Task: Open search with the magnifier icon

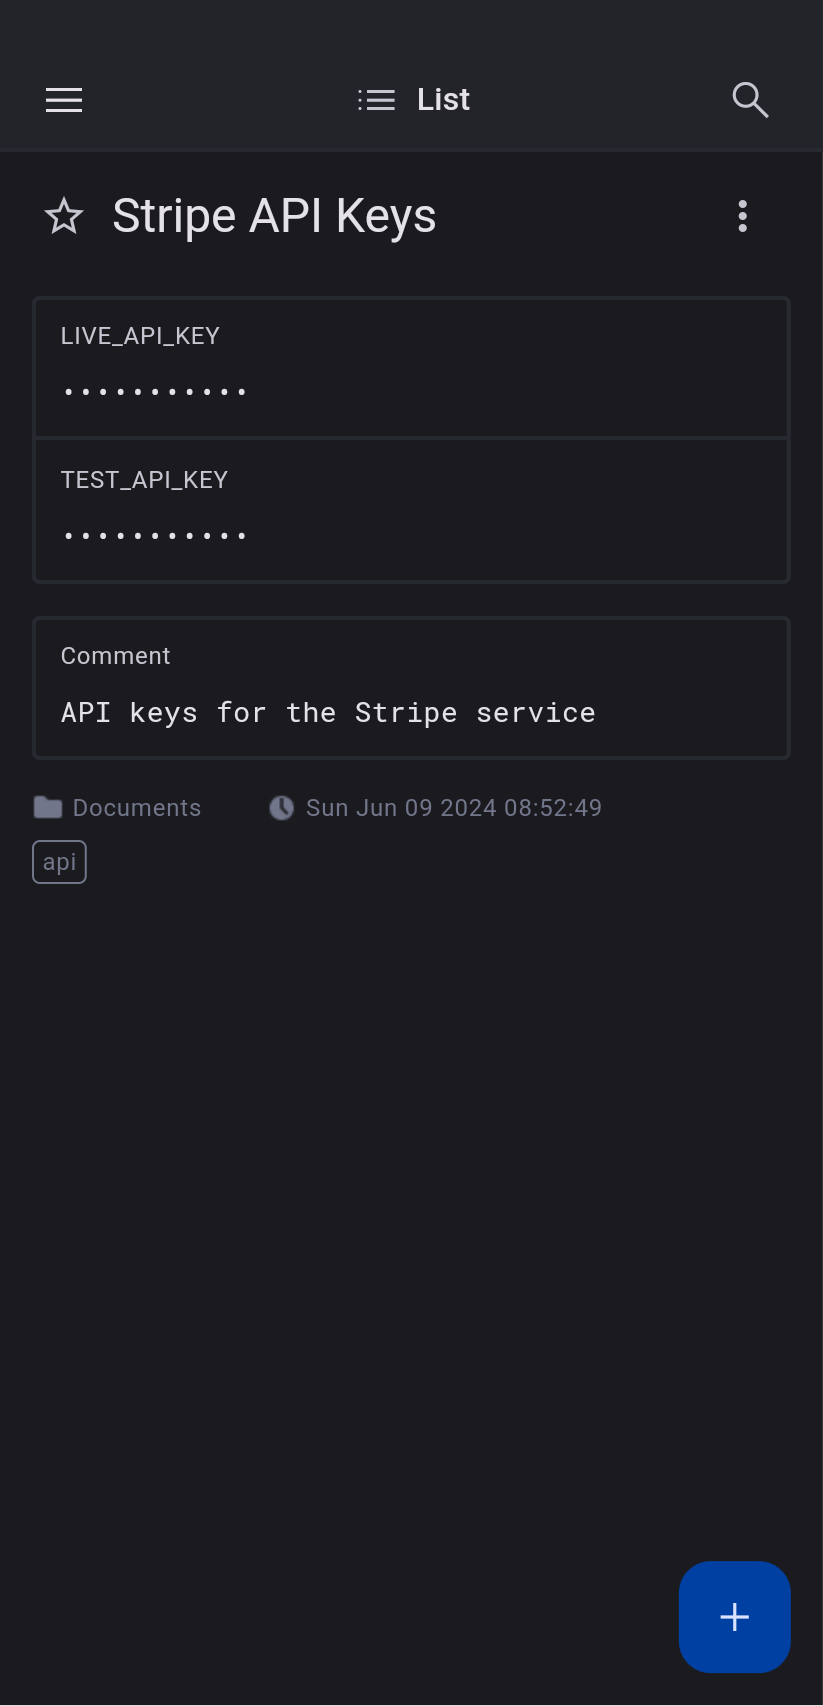Action: coord(750,100)
